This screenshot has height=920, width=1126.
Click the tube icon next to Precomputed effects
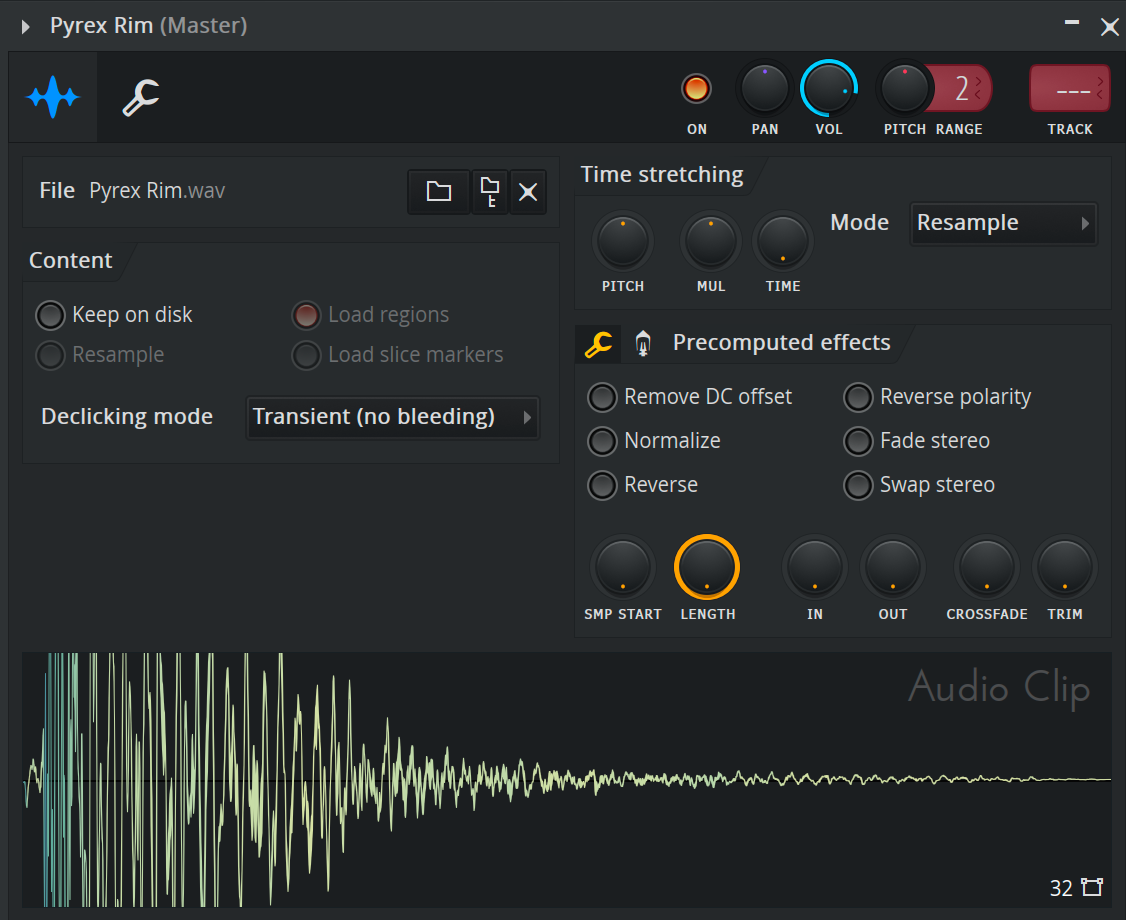click(x=643, y=344)
